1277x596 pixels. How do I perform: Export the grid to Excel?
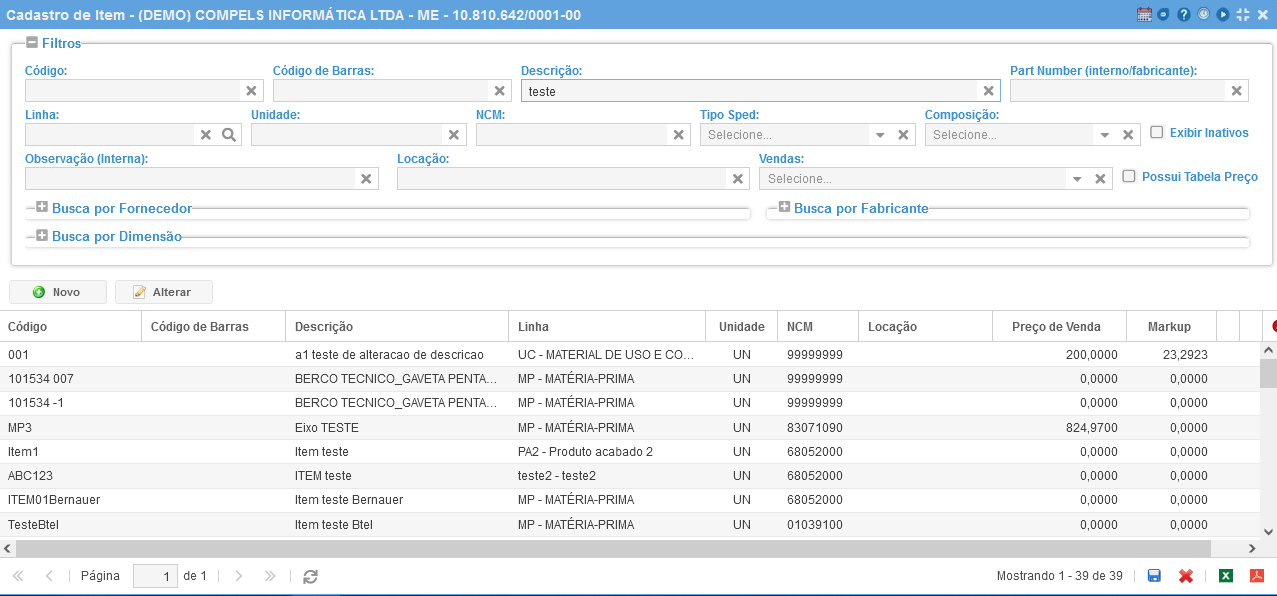(1225, 576)
